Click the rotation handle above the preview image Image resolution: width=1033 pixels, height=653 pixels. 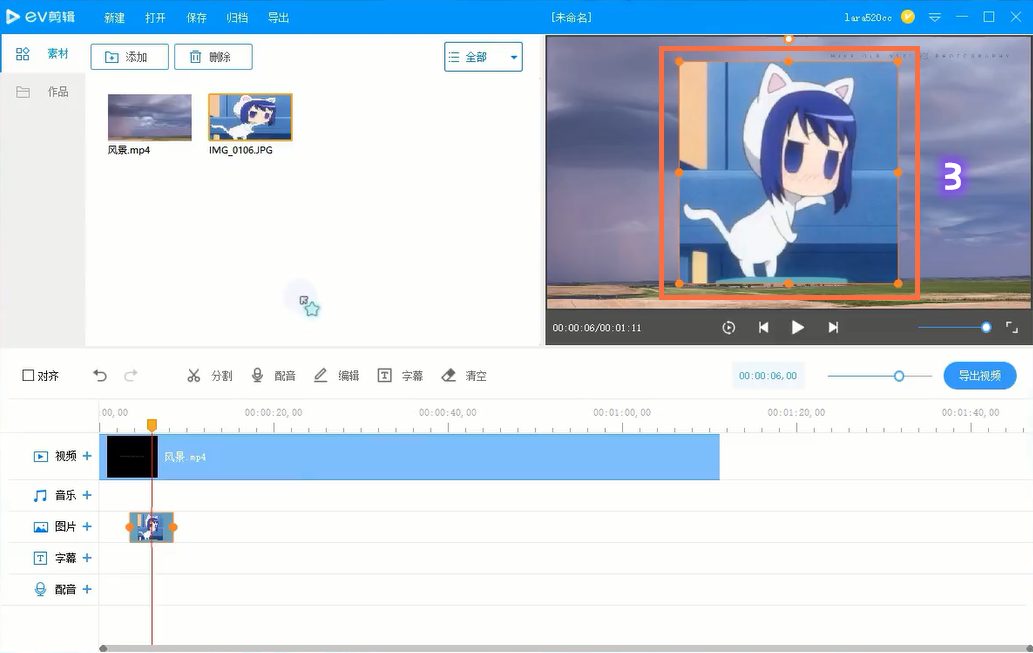point(789,40)
